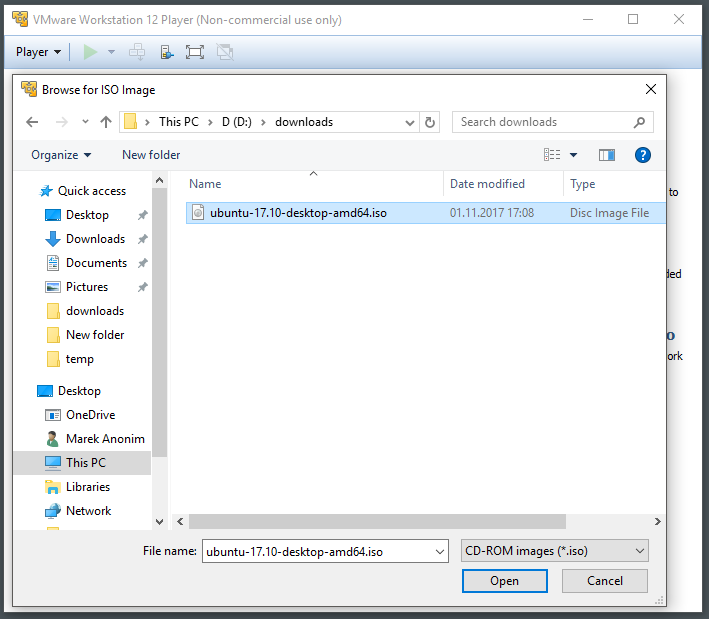Open temp folder in sidebar
Image resolution: width=709 pixels, height=619 pixels.
(80, 359)
